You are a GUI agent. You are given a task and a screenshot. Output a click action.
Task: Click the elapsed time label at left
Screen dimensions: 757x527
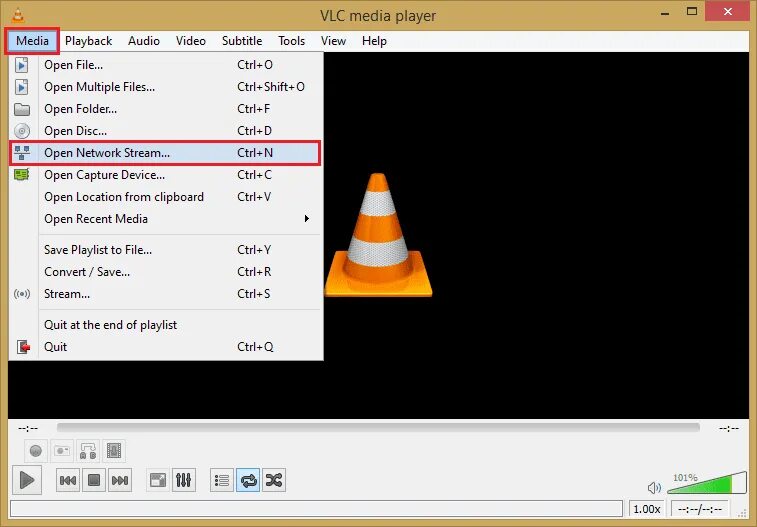coord(28,428)
